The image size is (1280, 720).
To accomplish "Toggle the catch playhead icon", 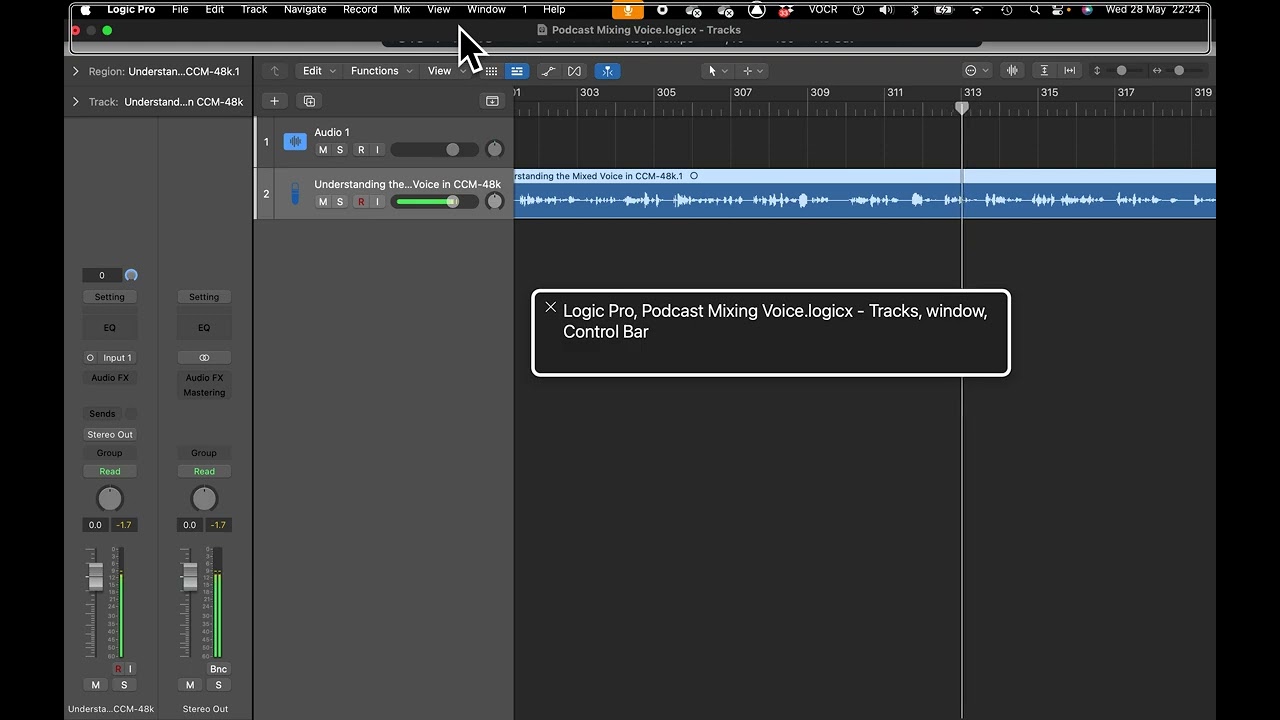I will point(607,71).
